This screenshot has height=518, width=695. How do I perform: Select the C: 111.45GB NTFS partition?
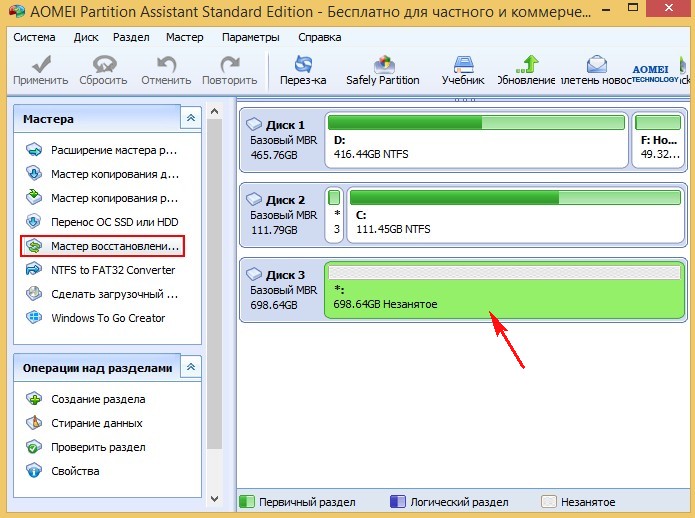[516, 215]
